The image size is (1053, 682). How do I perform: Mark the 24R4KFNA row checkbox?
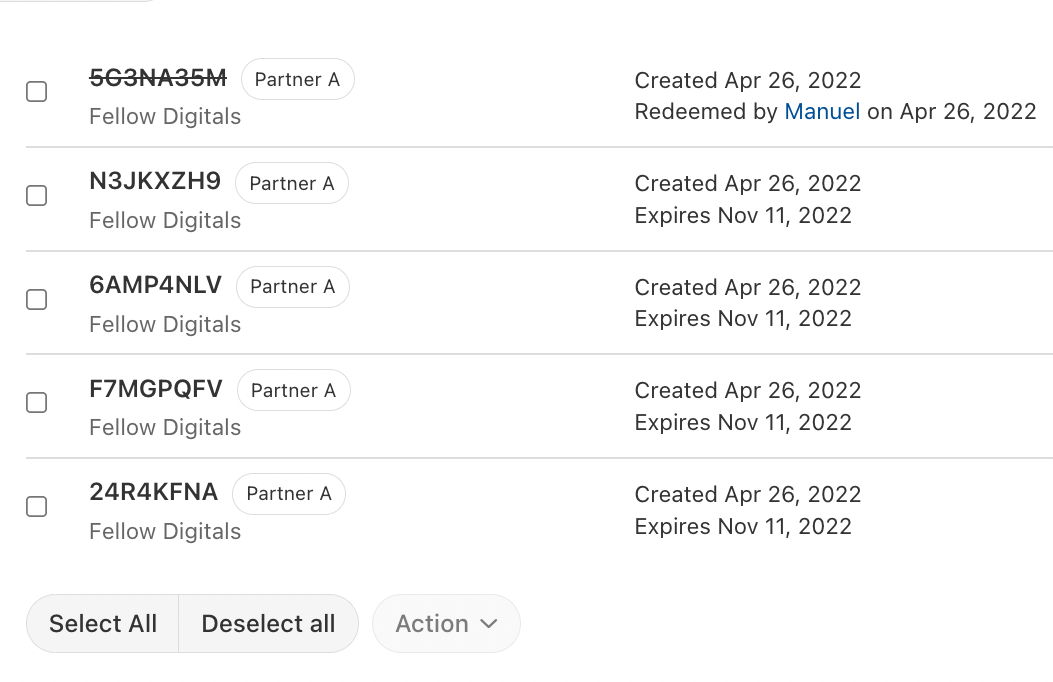[36, 507]
